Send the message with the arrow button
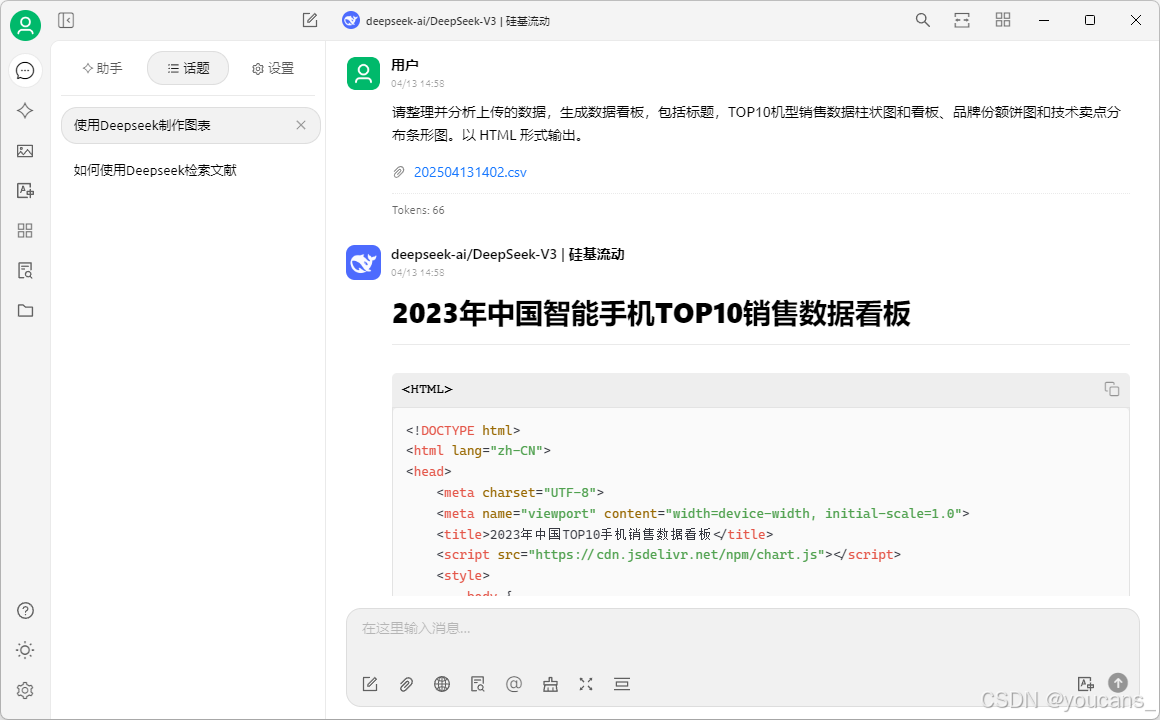The height and width of the screenshot is (720, 1160). [1118, 682]
